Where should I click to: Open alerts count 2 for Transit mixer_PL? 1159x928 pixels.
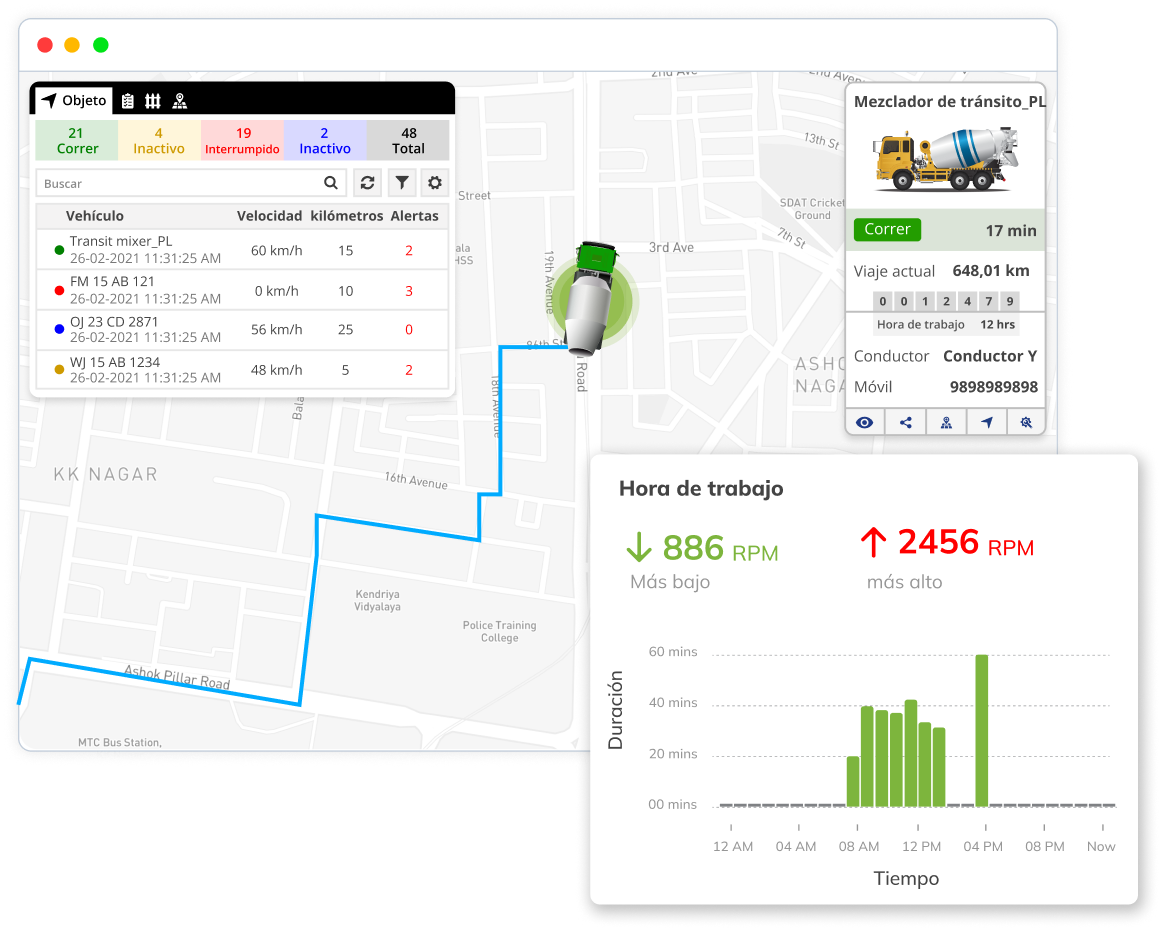[x=409, y=251]
